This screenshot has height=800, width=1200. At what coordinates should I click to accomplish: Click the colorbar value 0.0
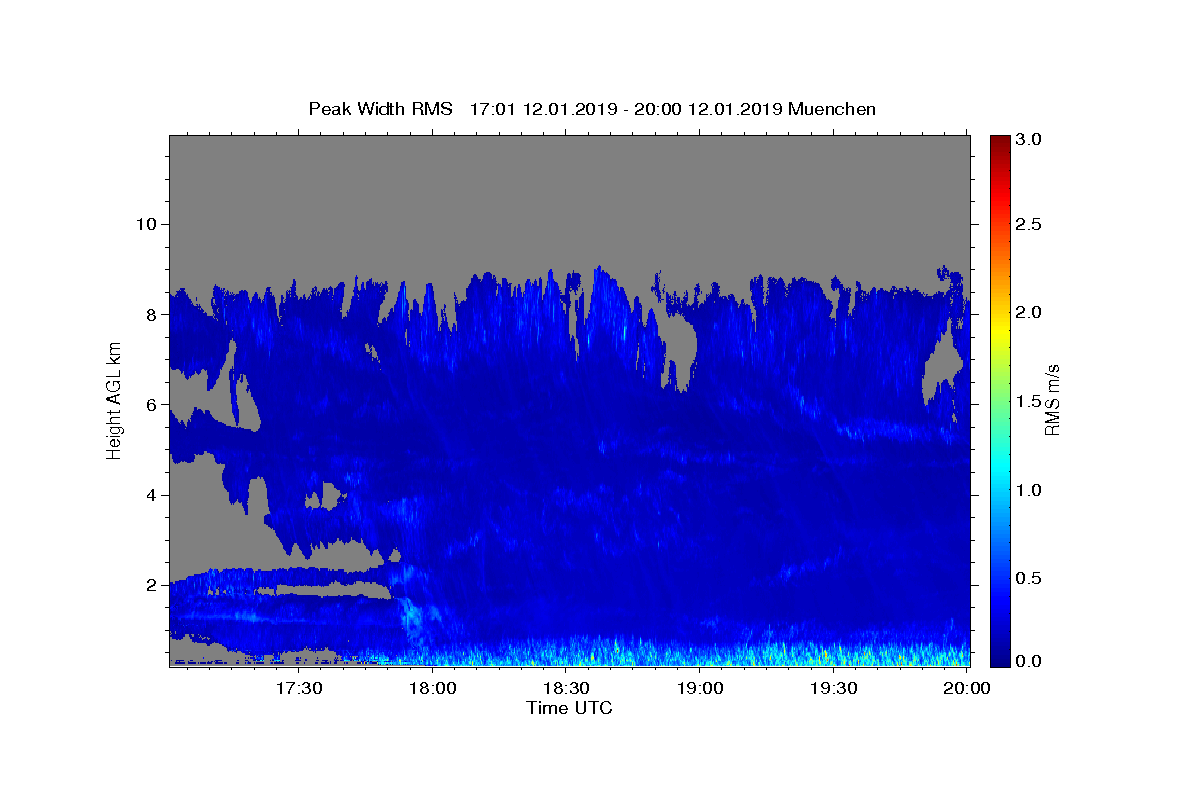1029,661
